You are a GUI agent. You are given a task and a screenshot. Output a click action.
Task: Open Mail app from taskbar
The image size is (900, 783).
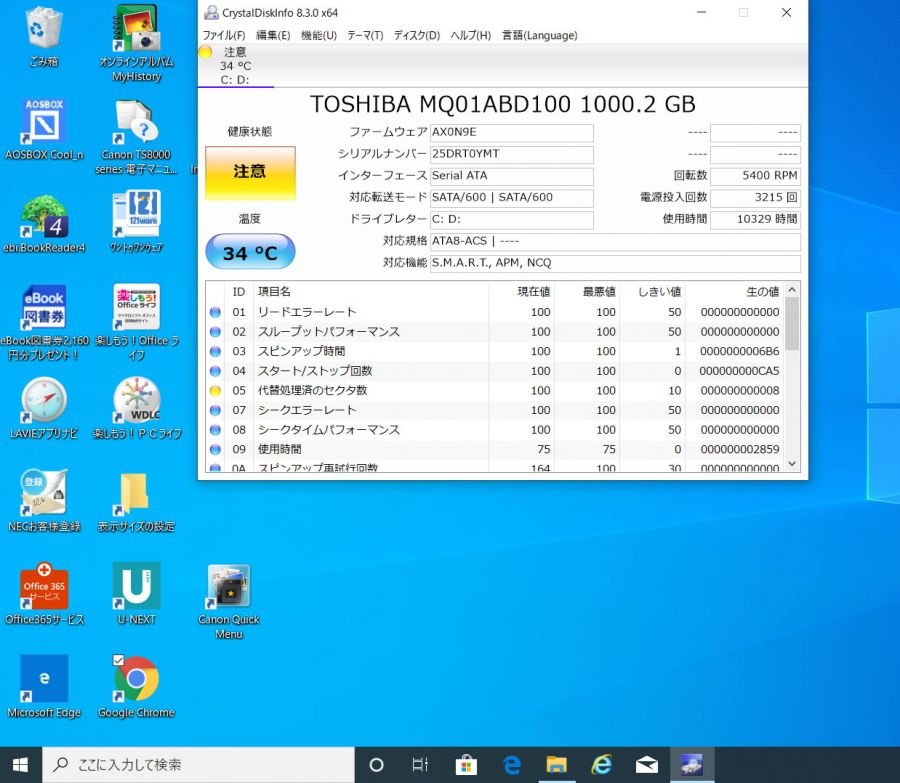coord(647,765)
